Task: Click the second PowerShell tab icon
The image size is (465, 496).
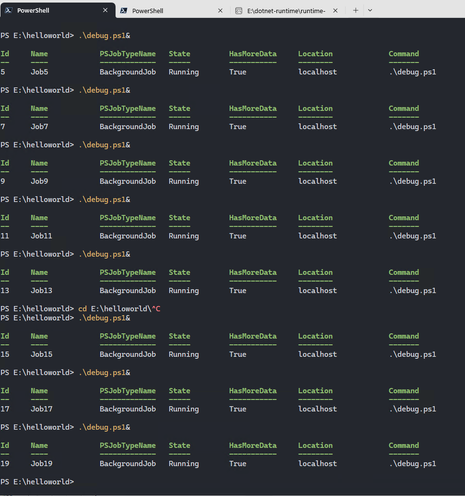Action: tap(124, 11)
